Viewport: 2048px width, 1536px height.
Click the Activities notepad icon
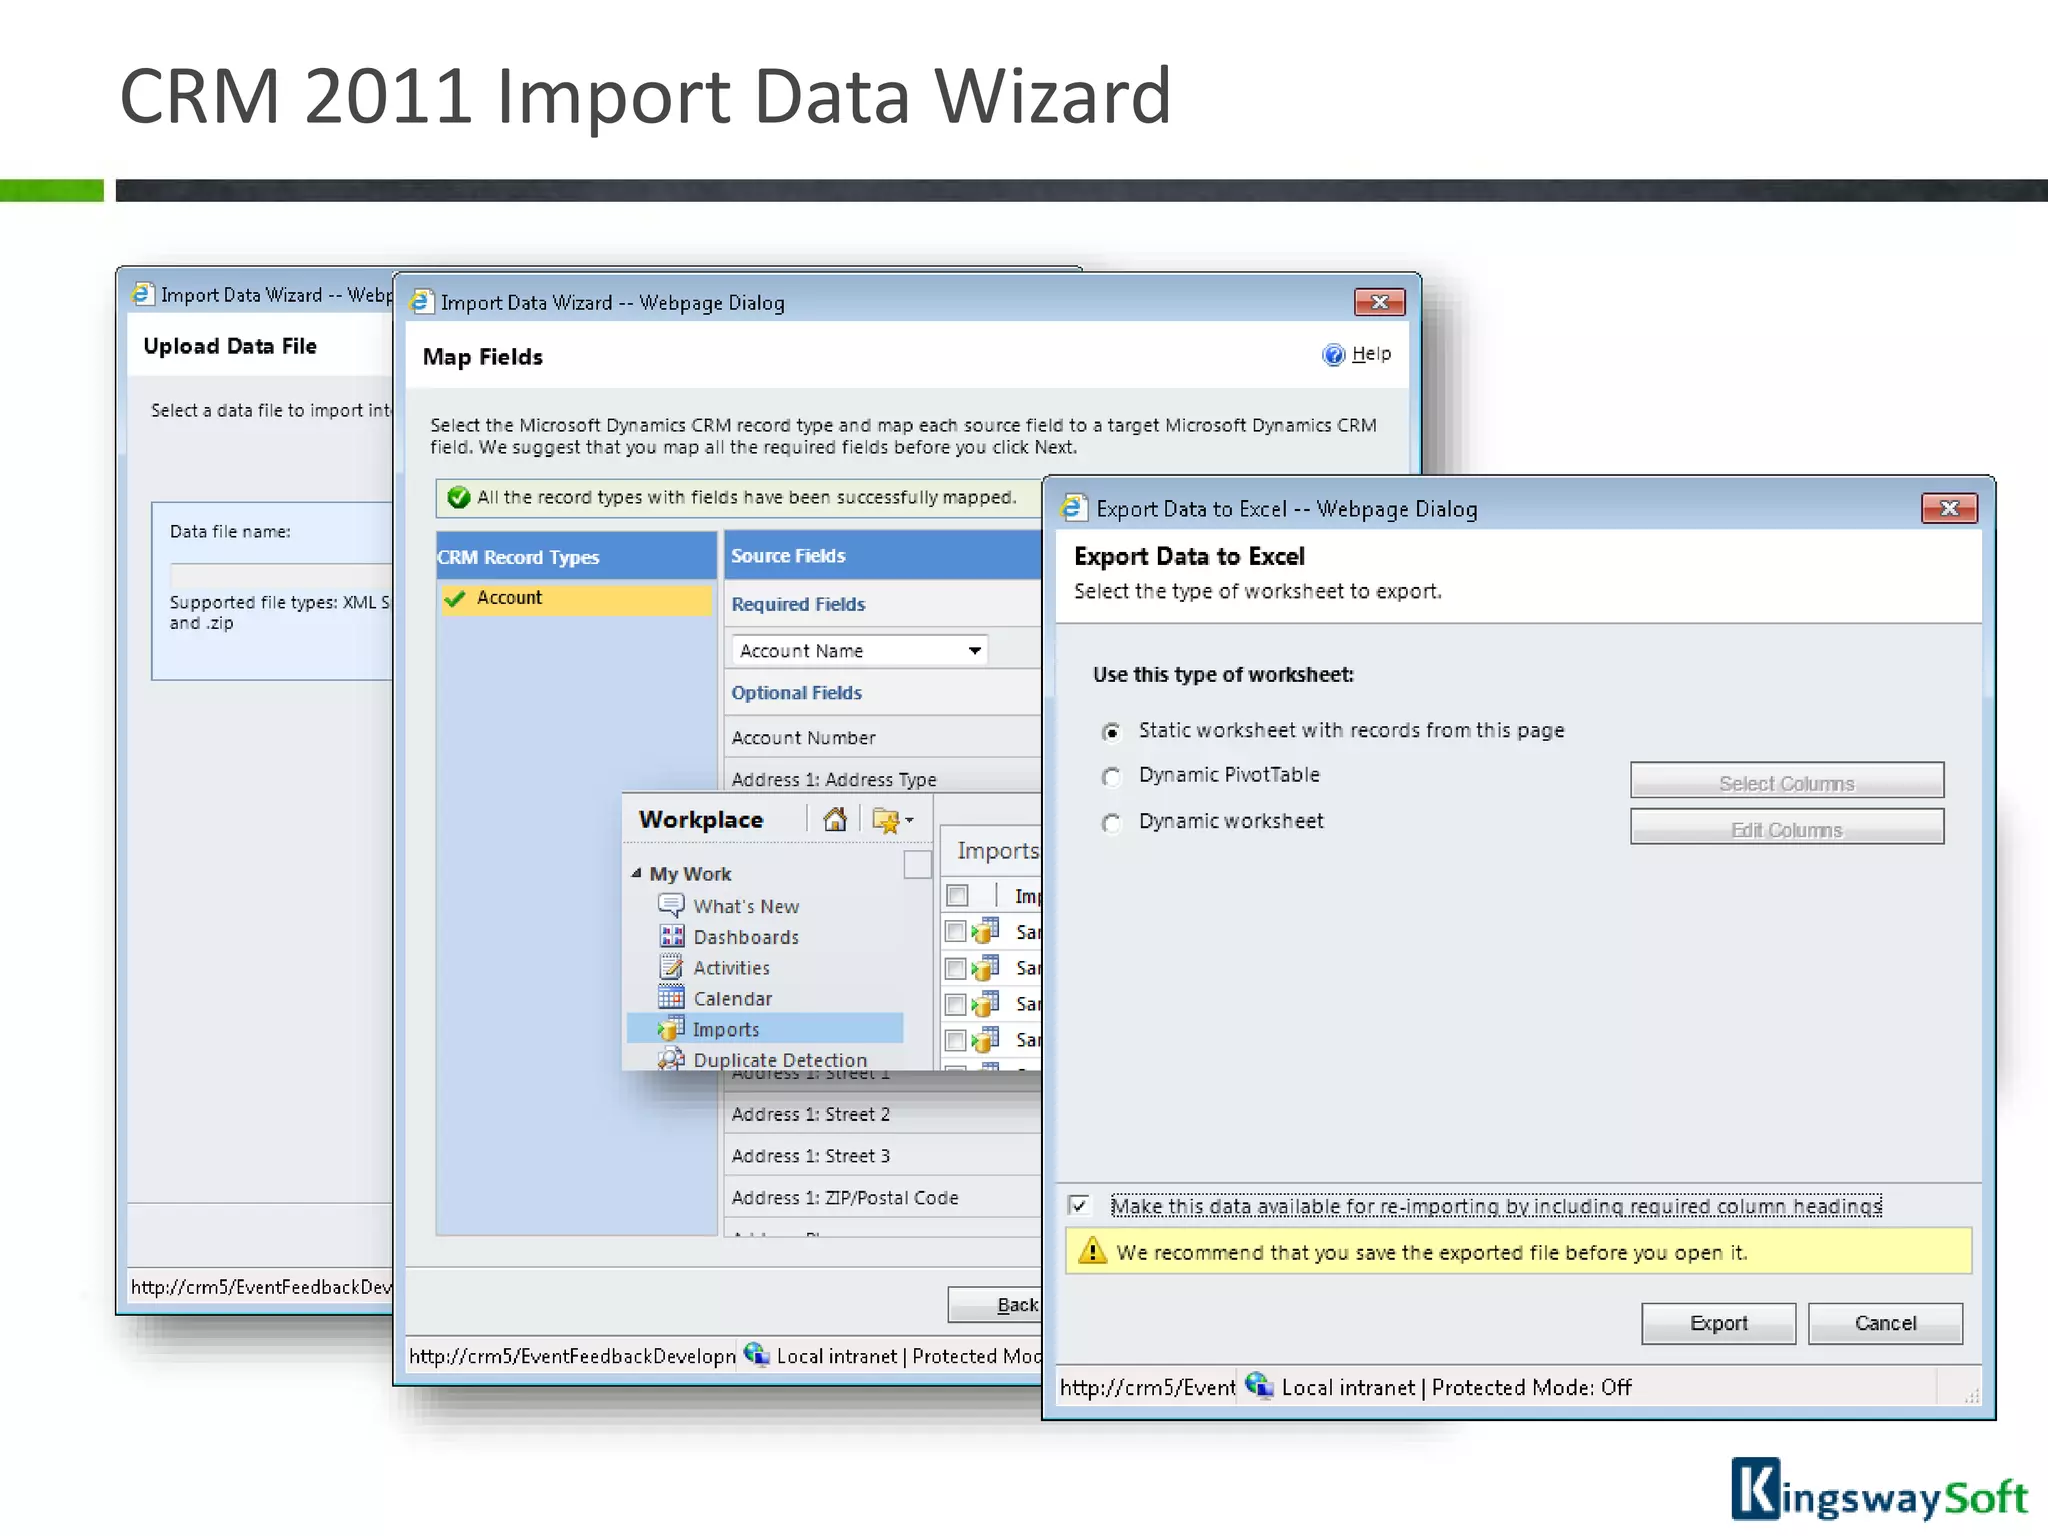point(671,967)
